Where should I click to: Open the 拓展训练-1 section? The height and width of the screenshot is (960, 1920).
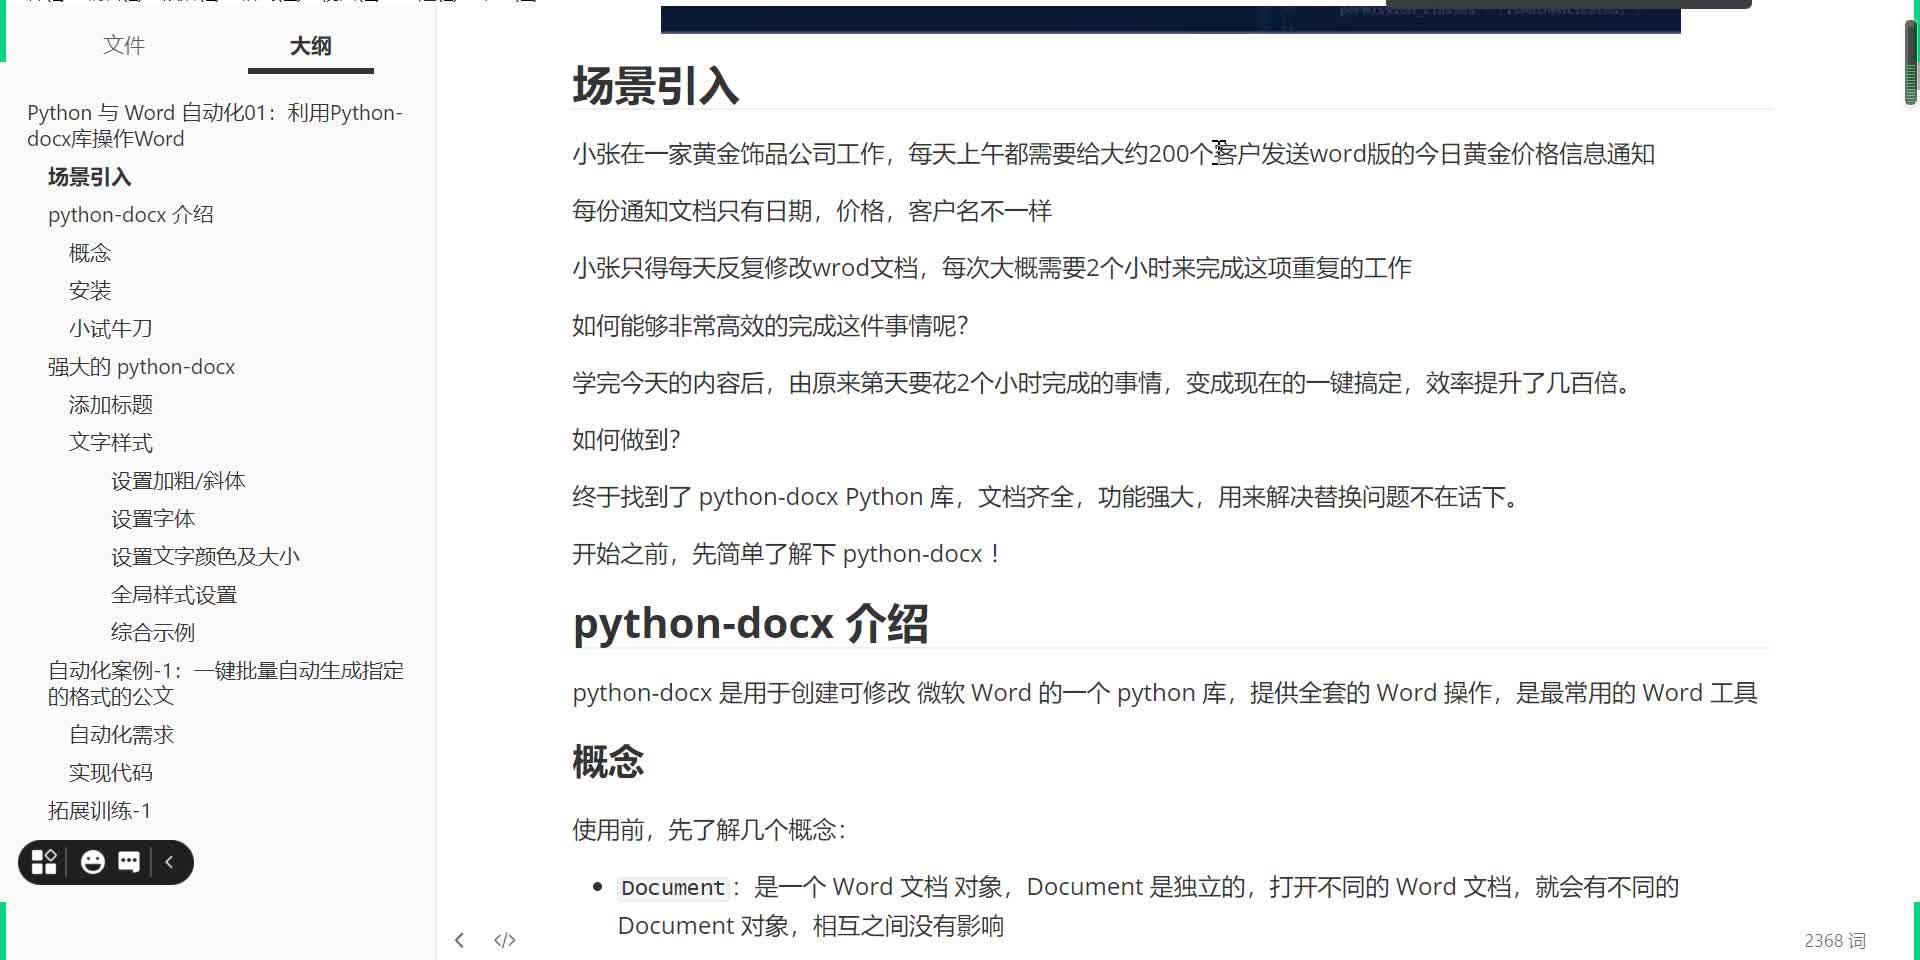(99, 811)
